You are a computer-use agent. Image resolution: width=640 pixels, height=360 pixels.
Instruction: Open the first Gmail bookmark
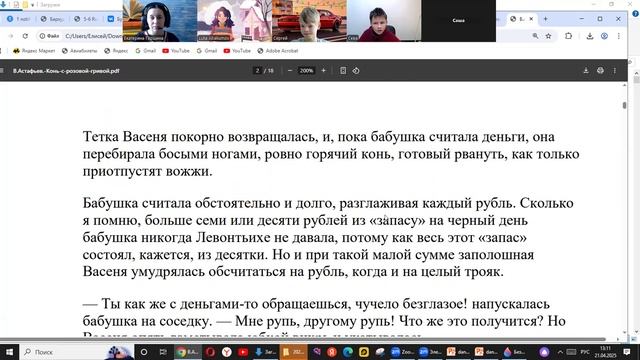click(x=146, y=51)
